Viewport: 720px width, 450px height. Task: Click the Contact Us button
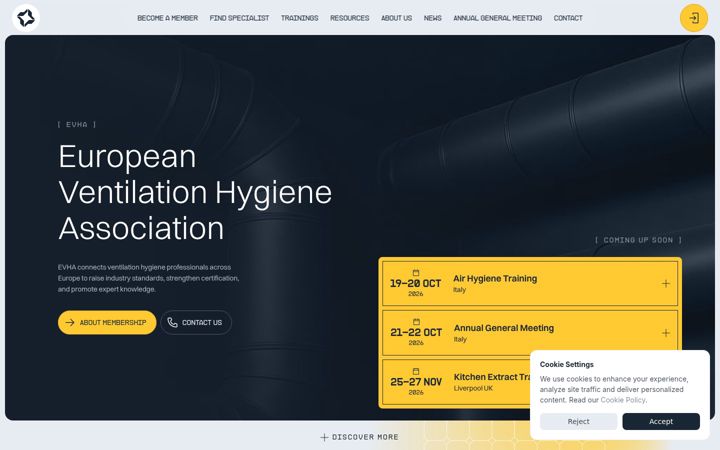pyautogui.click(x=196, y=322)
